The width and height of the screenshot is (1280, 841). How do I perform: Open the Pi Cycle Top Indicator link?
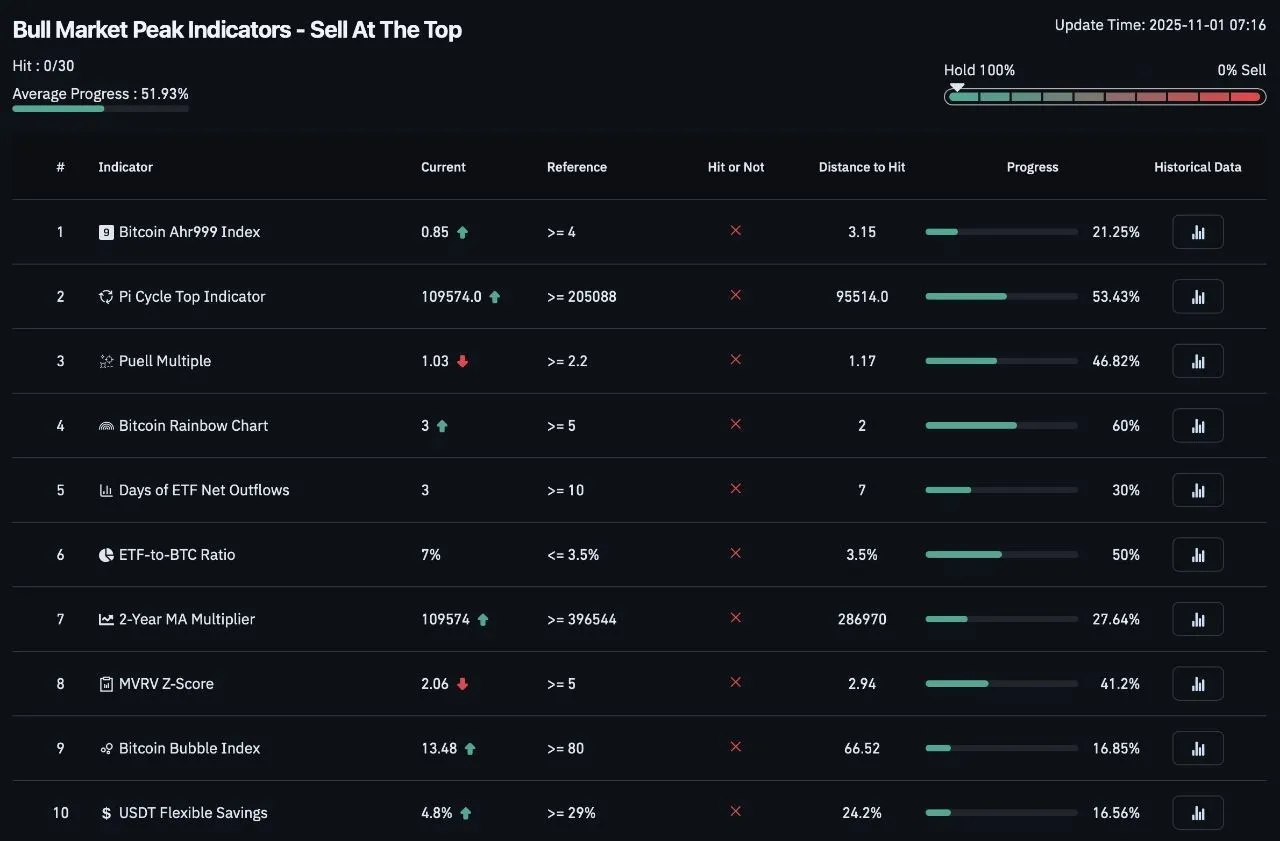[192, 297]
